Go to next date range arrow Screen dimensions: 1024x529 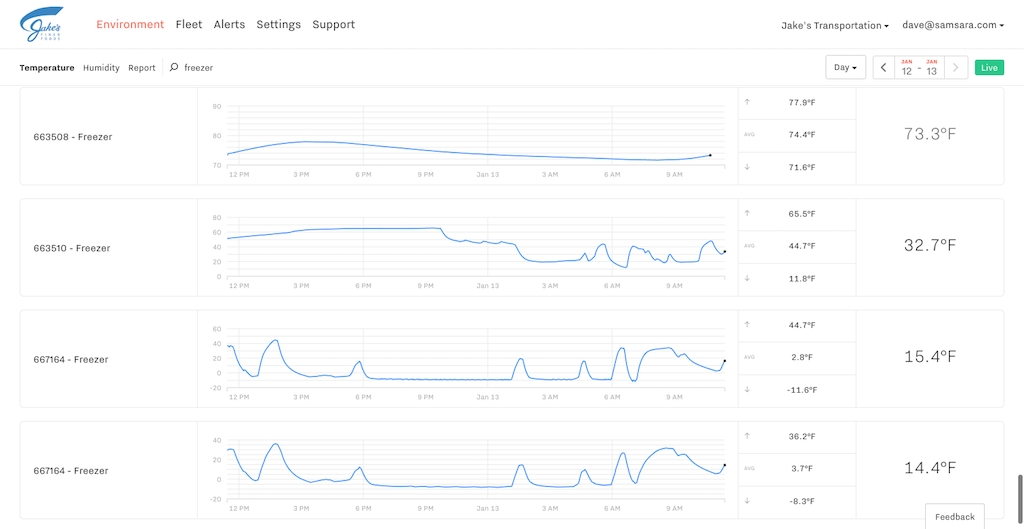pos(957,67)
